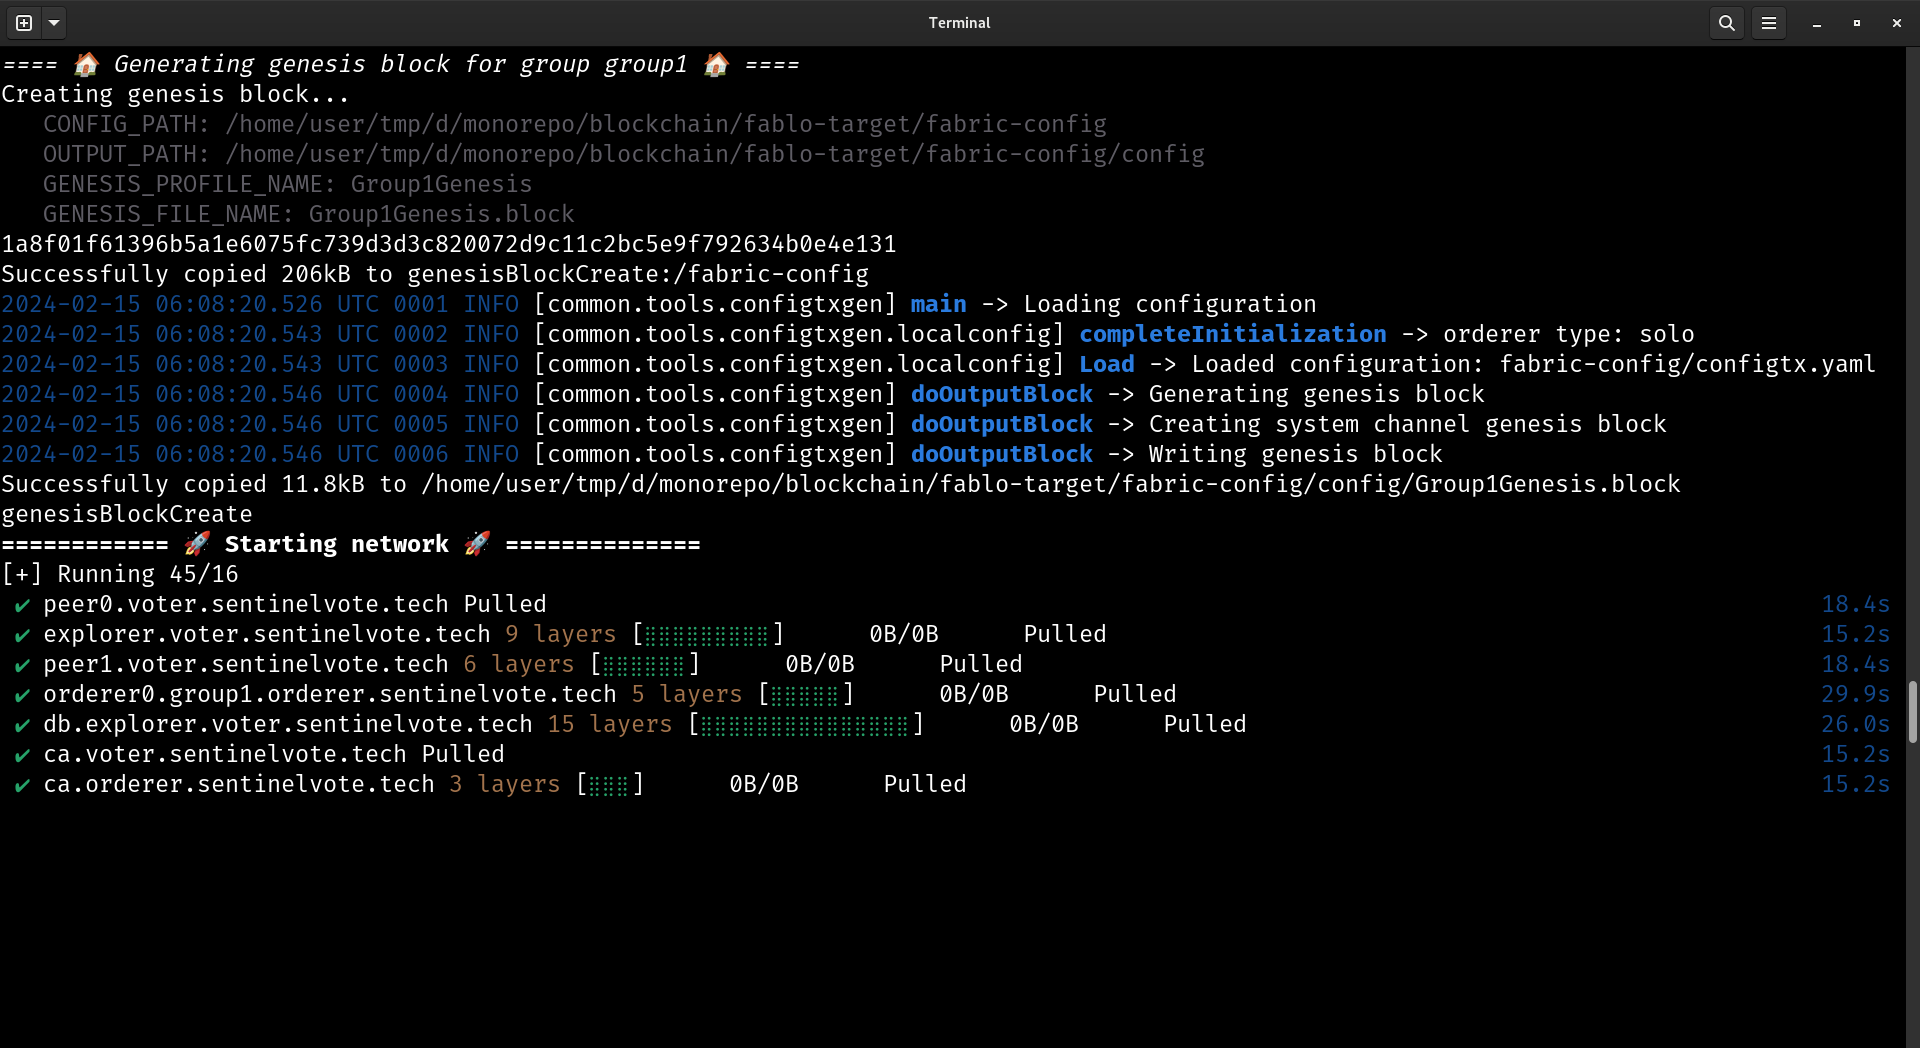Click doOutputBlock on Generating genesis block line
The height and width of the screenshot is (1048, 1920).
click(1001, 394)
